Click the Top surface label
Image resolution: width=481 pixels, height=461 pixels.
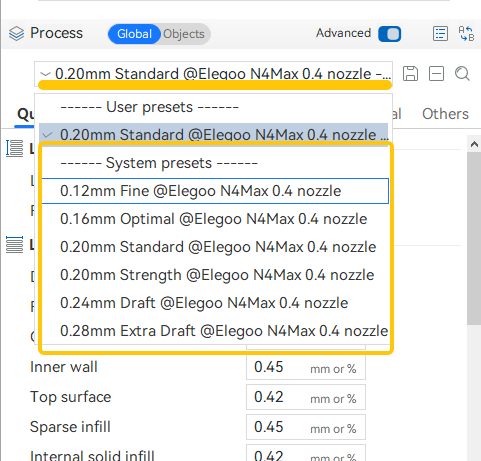(70, 397)
